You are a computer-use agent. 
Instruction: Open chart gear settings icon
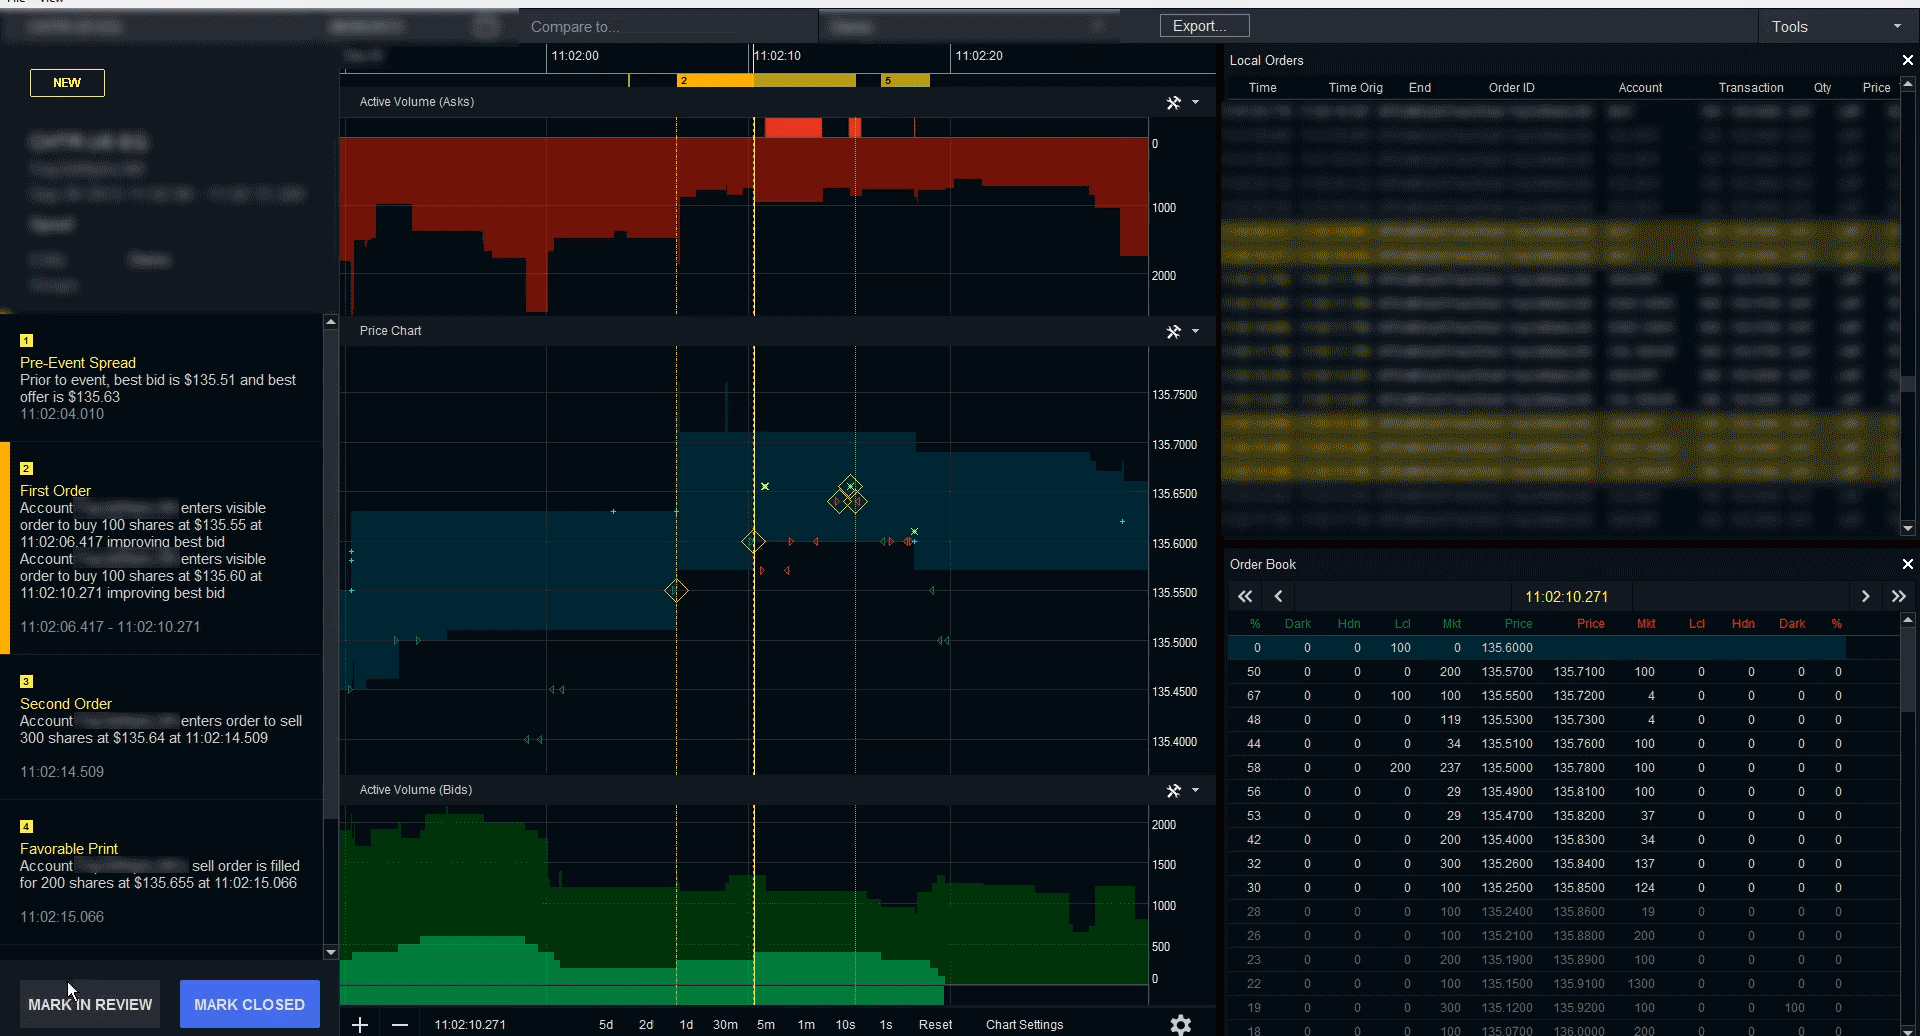(1181, 1024)
